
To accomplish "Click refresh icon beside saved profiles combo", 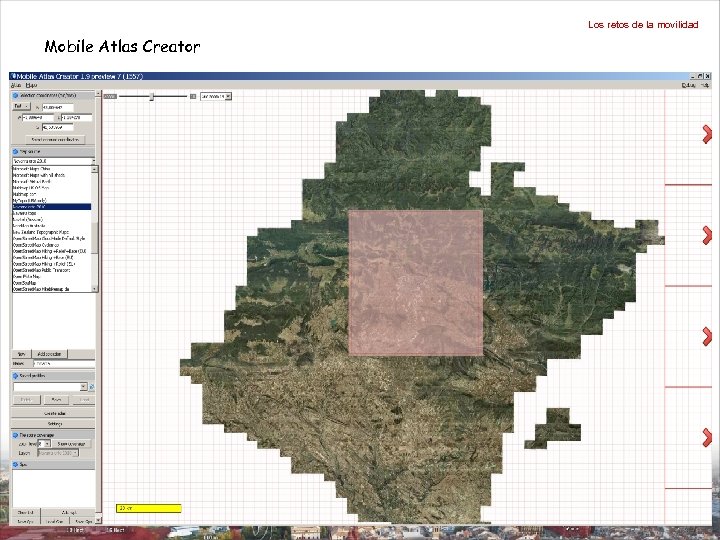I will coord(91,387).
